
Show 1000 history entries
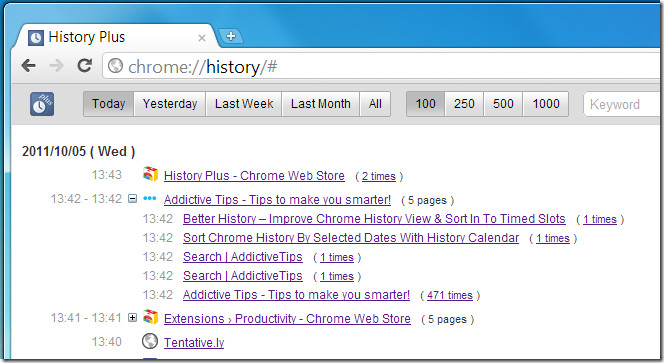[546, 104]
